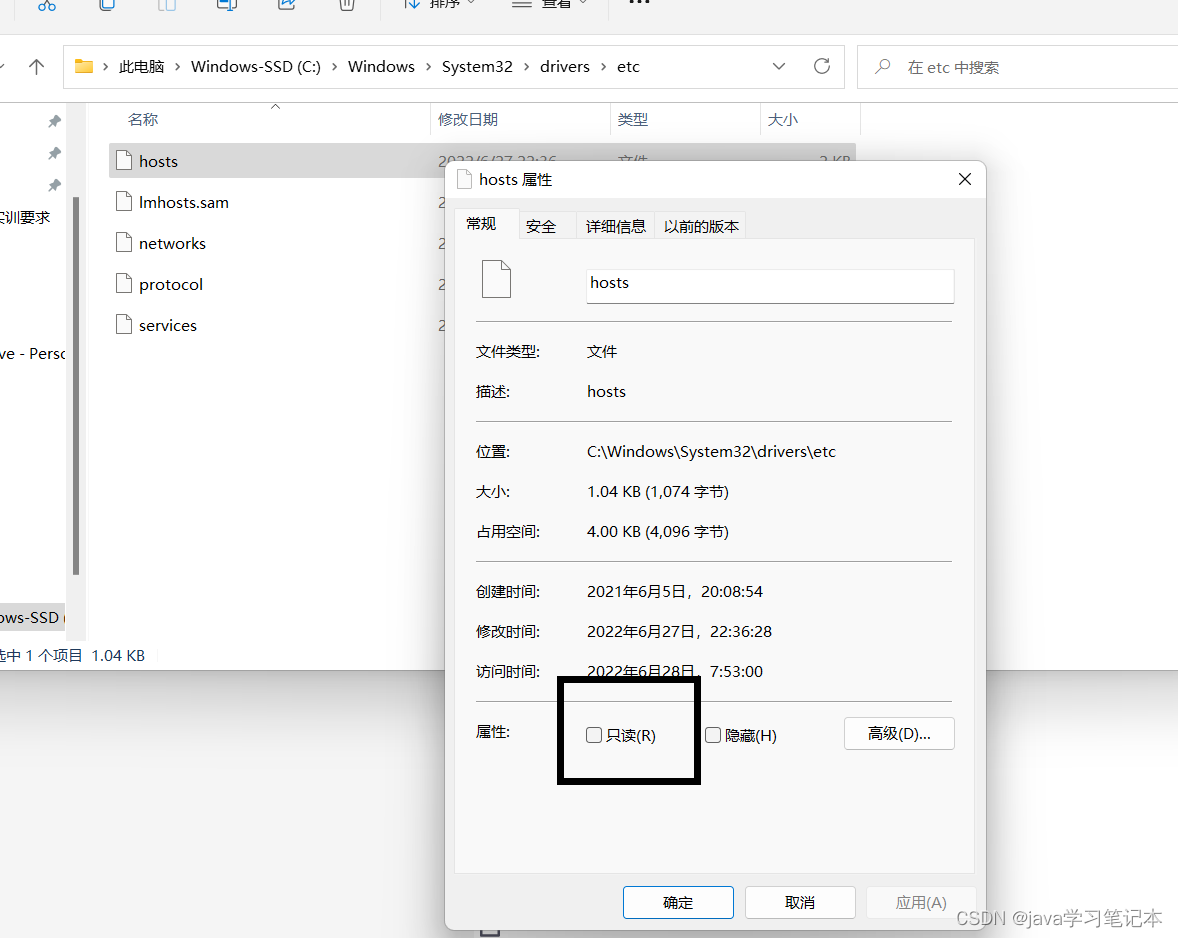1178x938 pixels.
Task: Open the address bar history dropdown arrow
Action: 779,66
